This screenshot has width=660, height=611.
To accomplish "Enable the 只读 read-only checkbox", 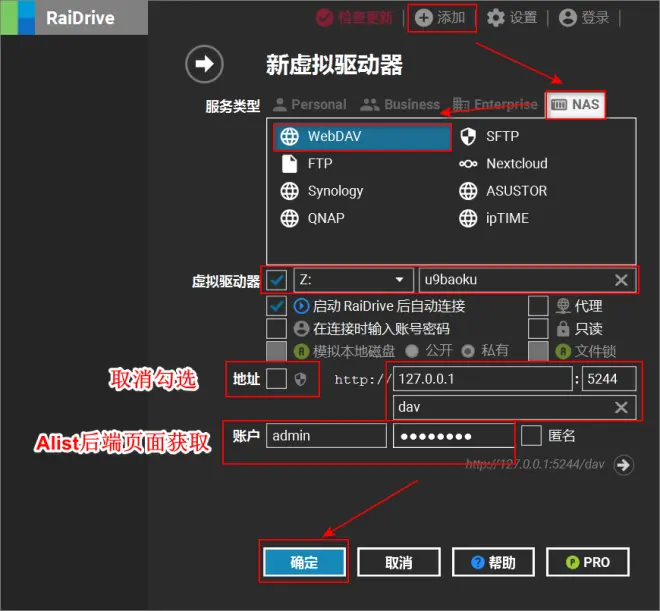I will pos(538,329).
